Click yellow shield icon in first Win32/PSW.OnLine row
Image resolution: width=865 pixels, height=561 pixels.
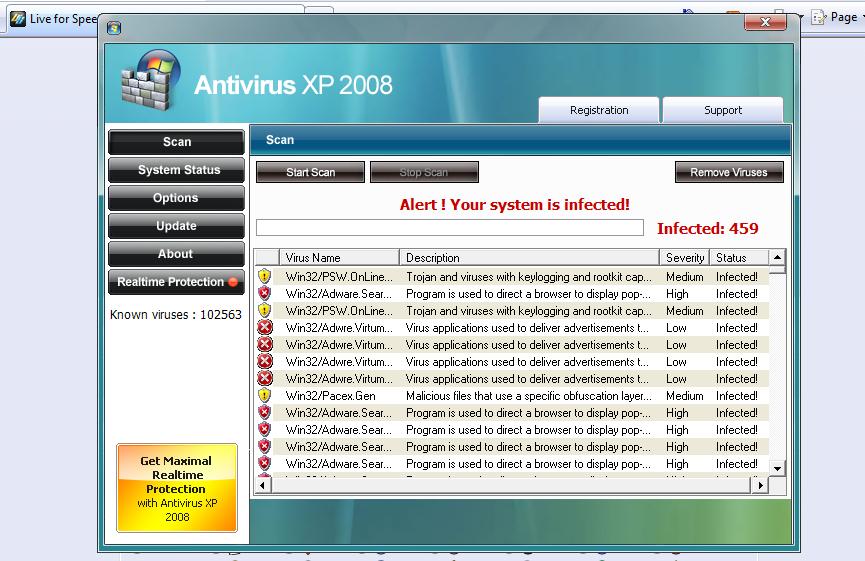[265, 276]
